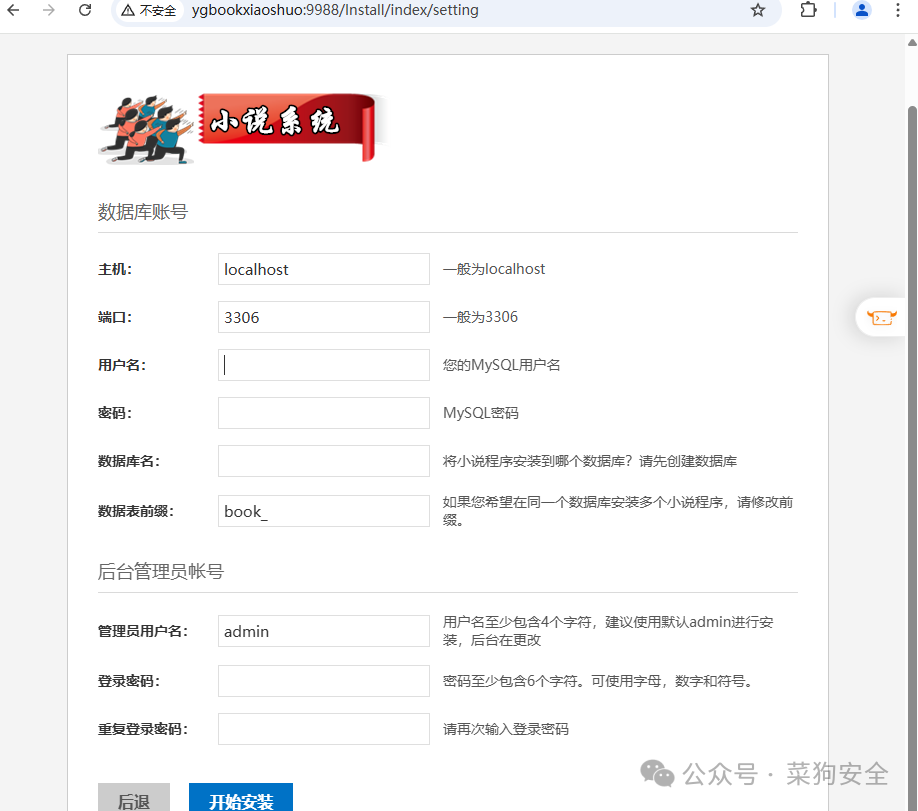Click the 数据库账号 section heading
The height and width of the screenshot is (811, 918).
pos(143,212)
